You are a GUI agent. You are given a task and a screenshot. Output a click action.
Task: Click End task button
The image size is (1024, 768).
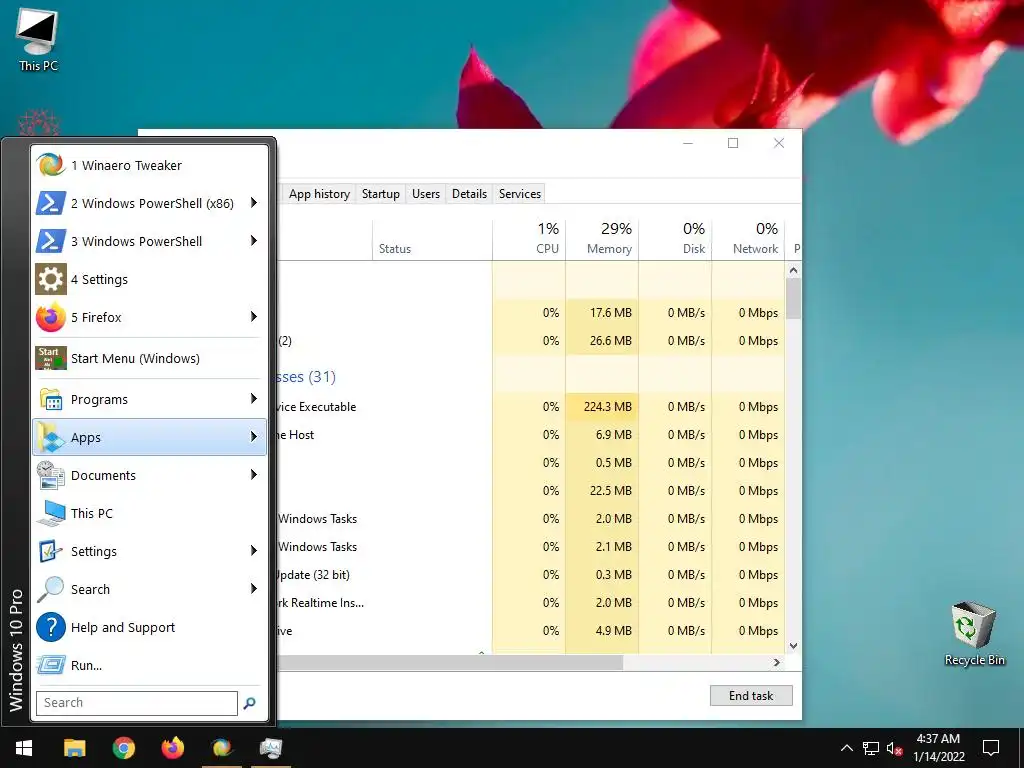[751, 696]
